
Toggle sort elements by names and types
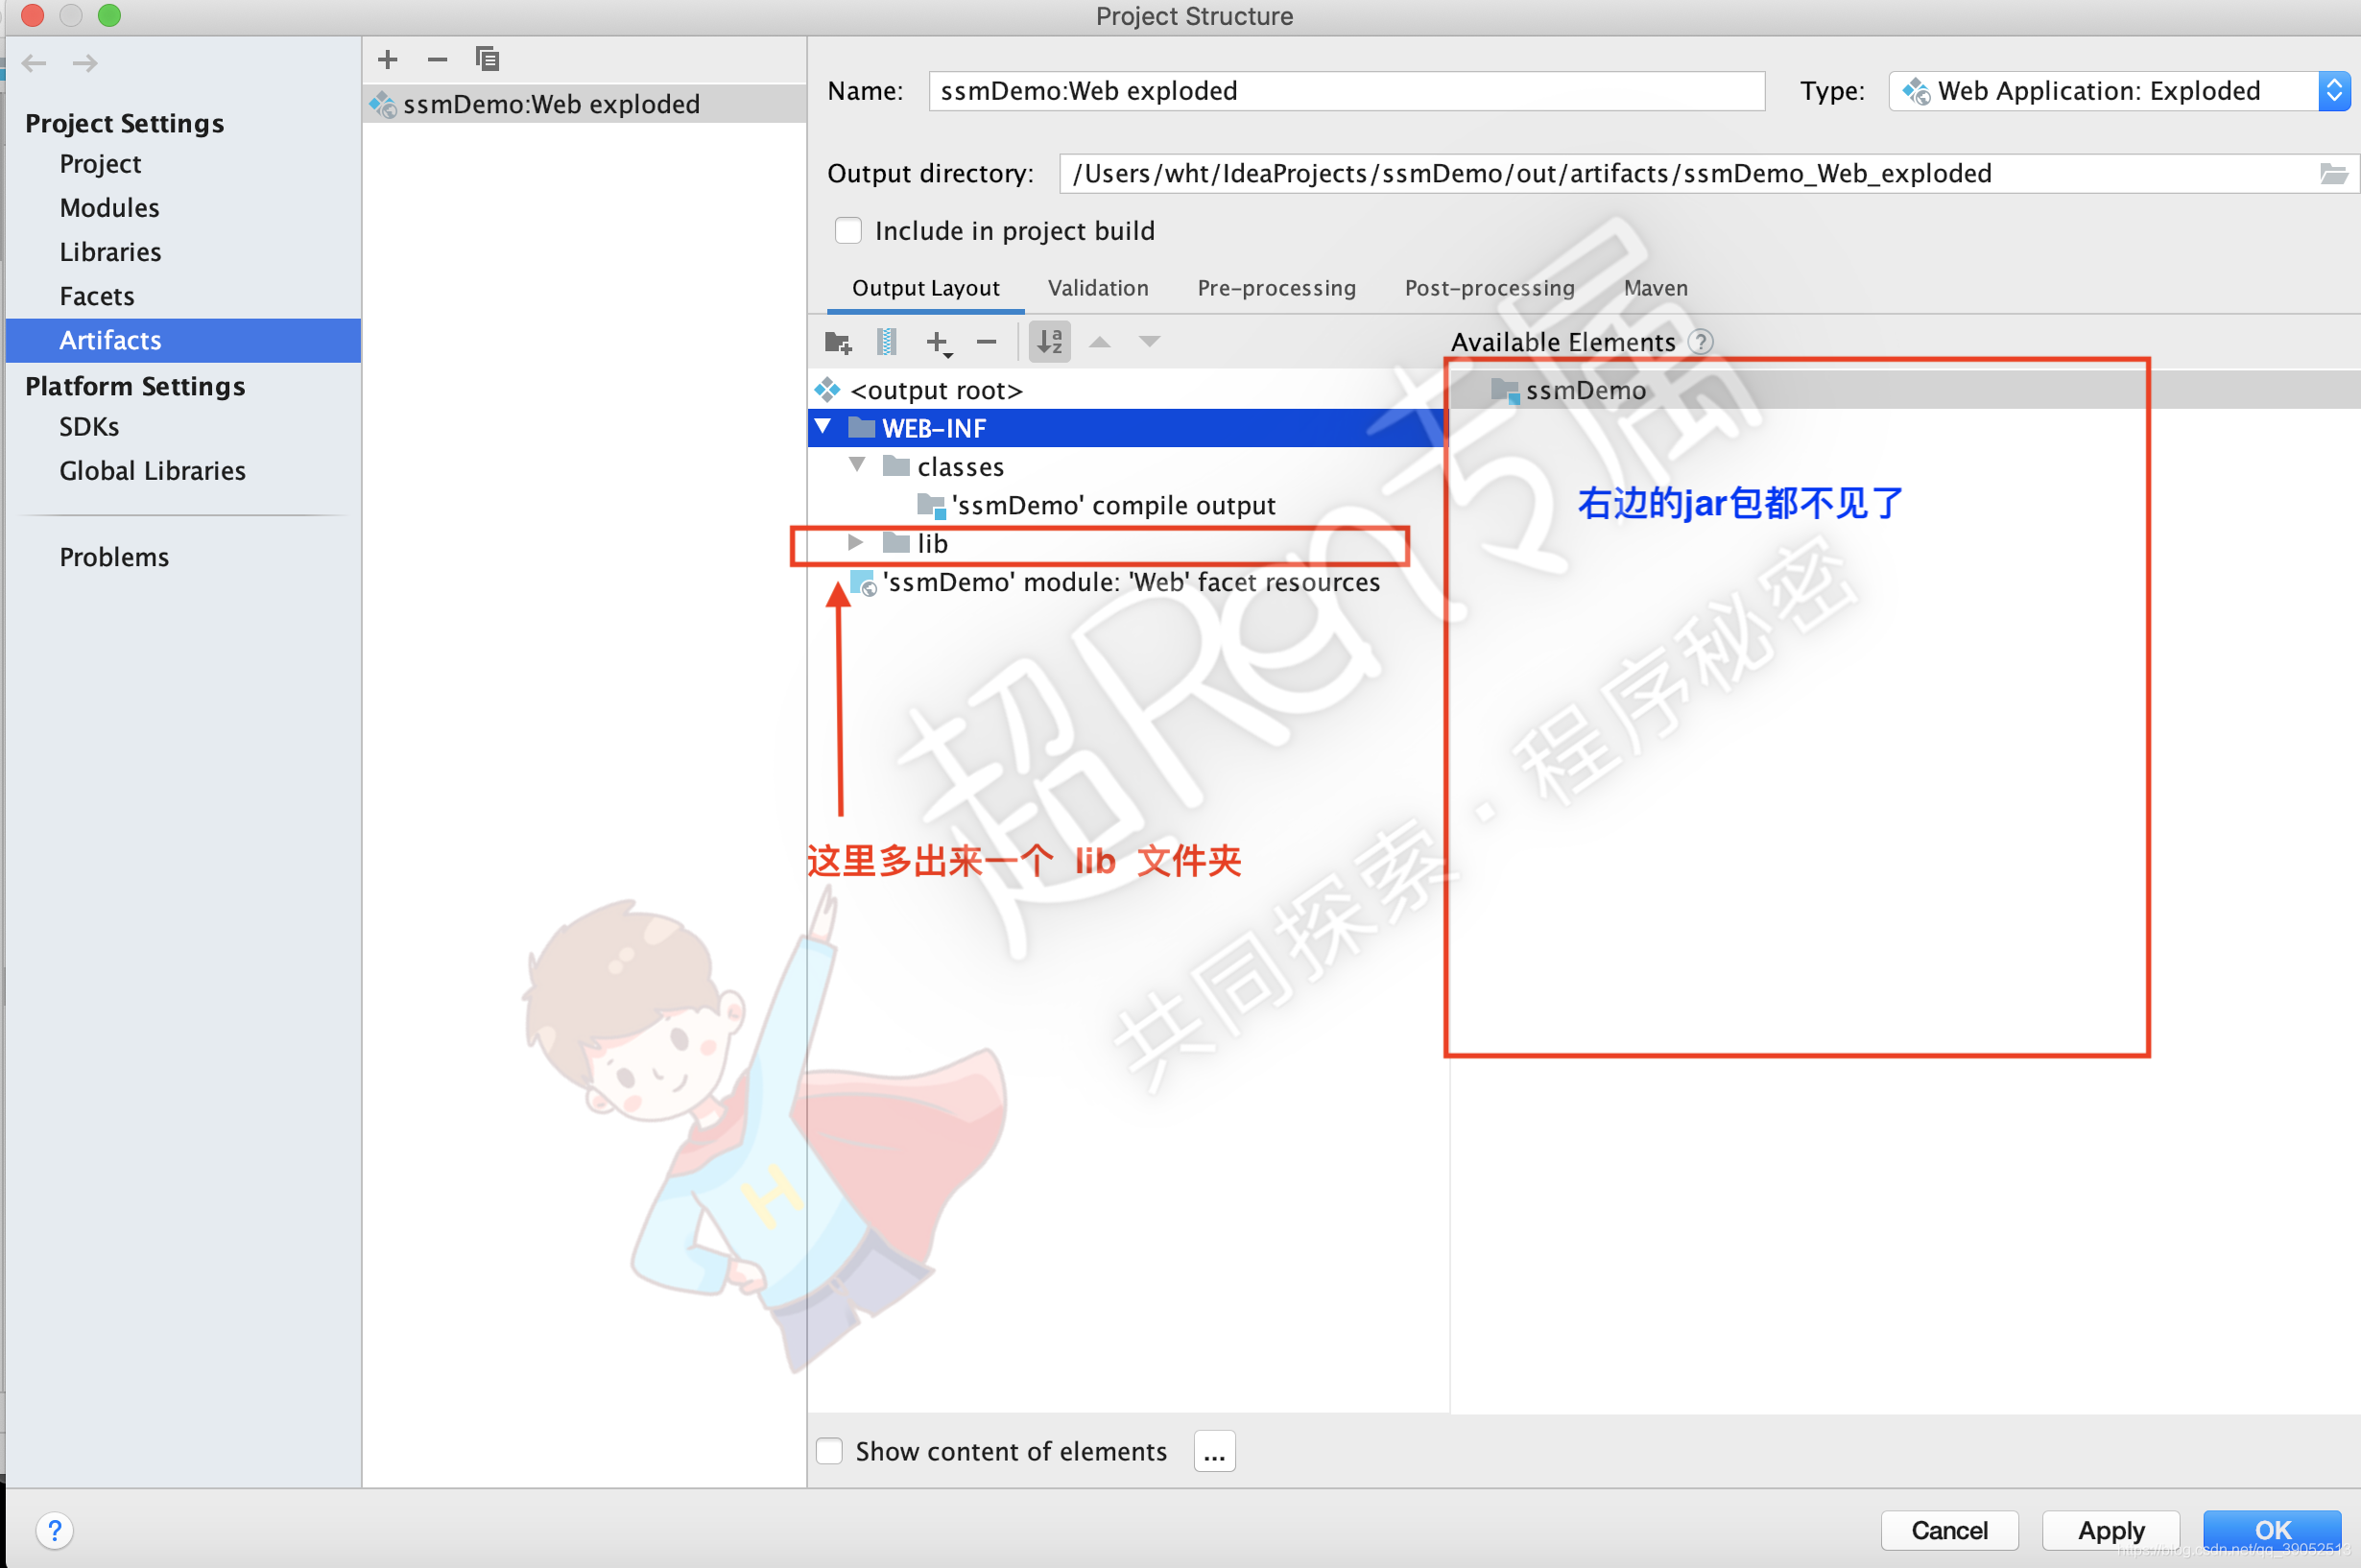[1050, 342]
